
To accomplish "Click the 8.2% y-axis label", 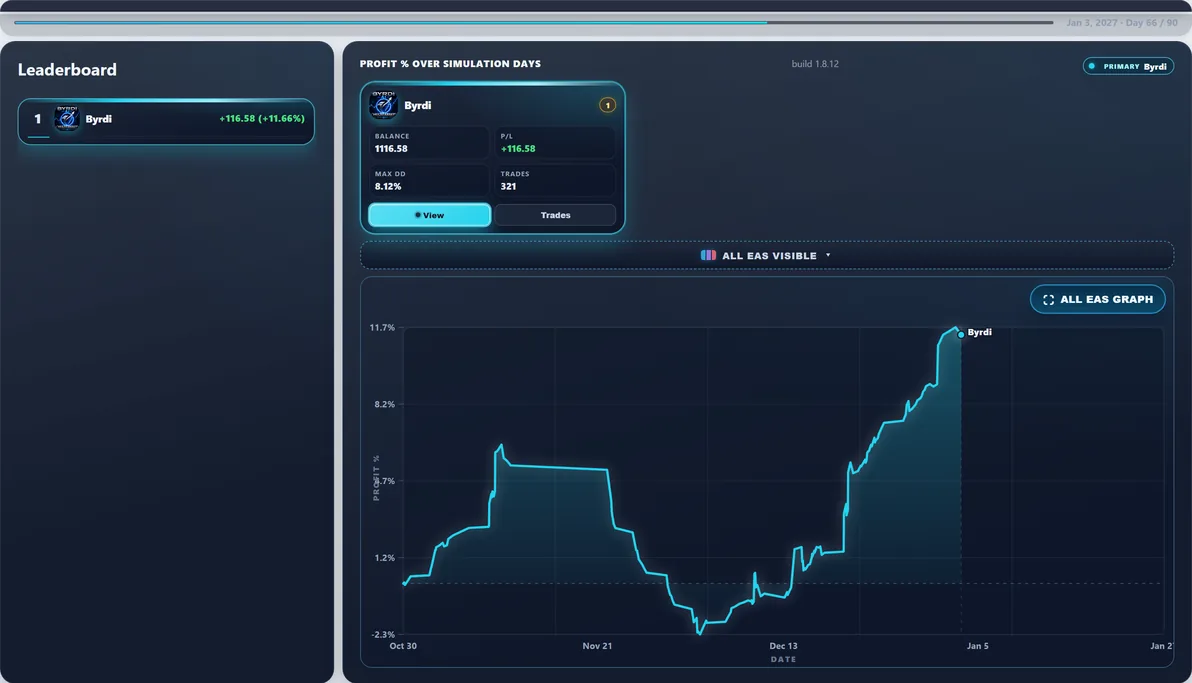I will click(x=385, y=405).
